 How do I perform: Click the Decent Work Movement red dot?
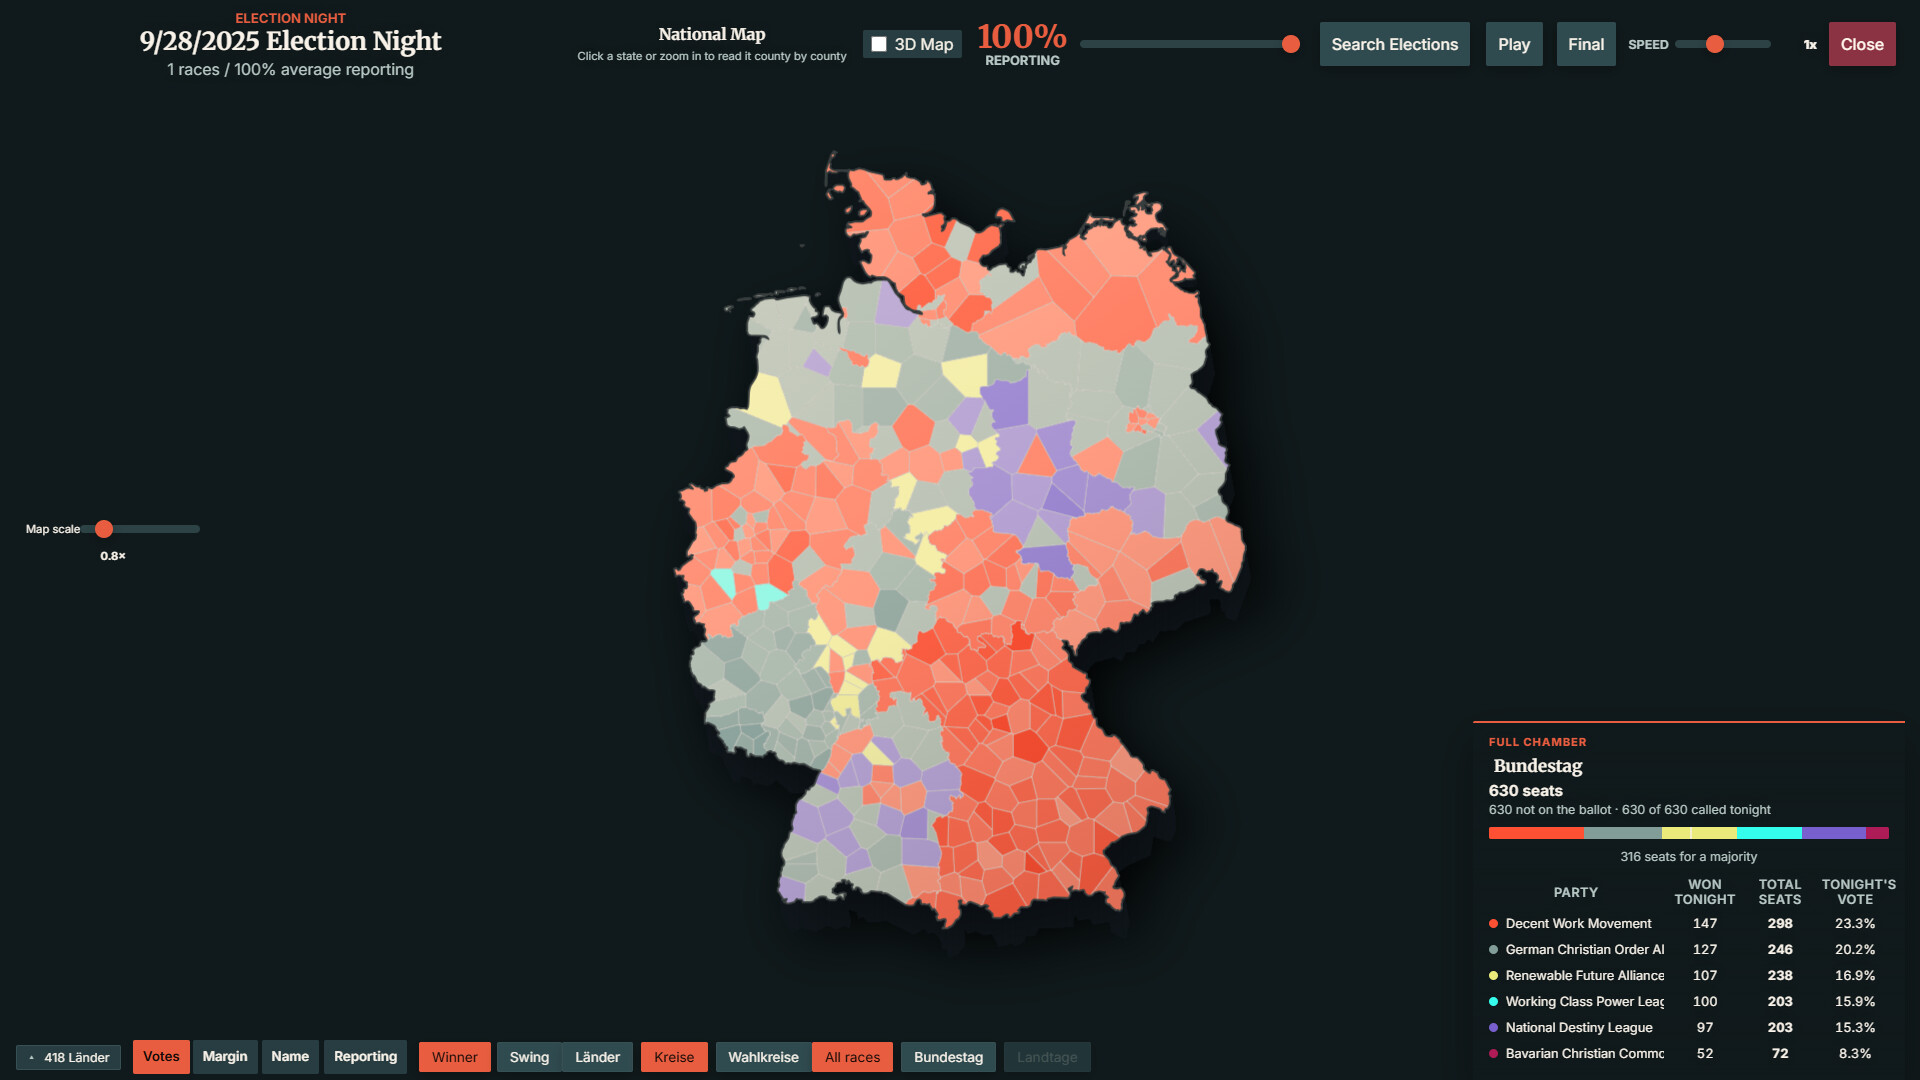tap(1493, 924)
